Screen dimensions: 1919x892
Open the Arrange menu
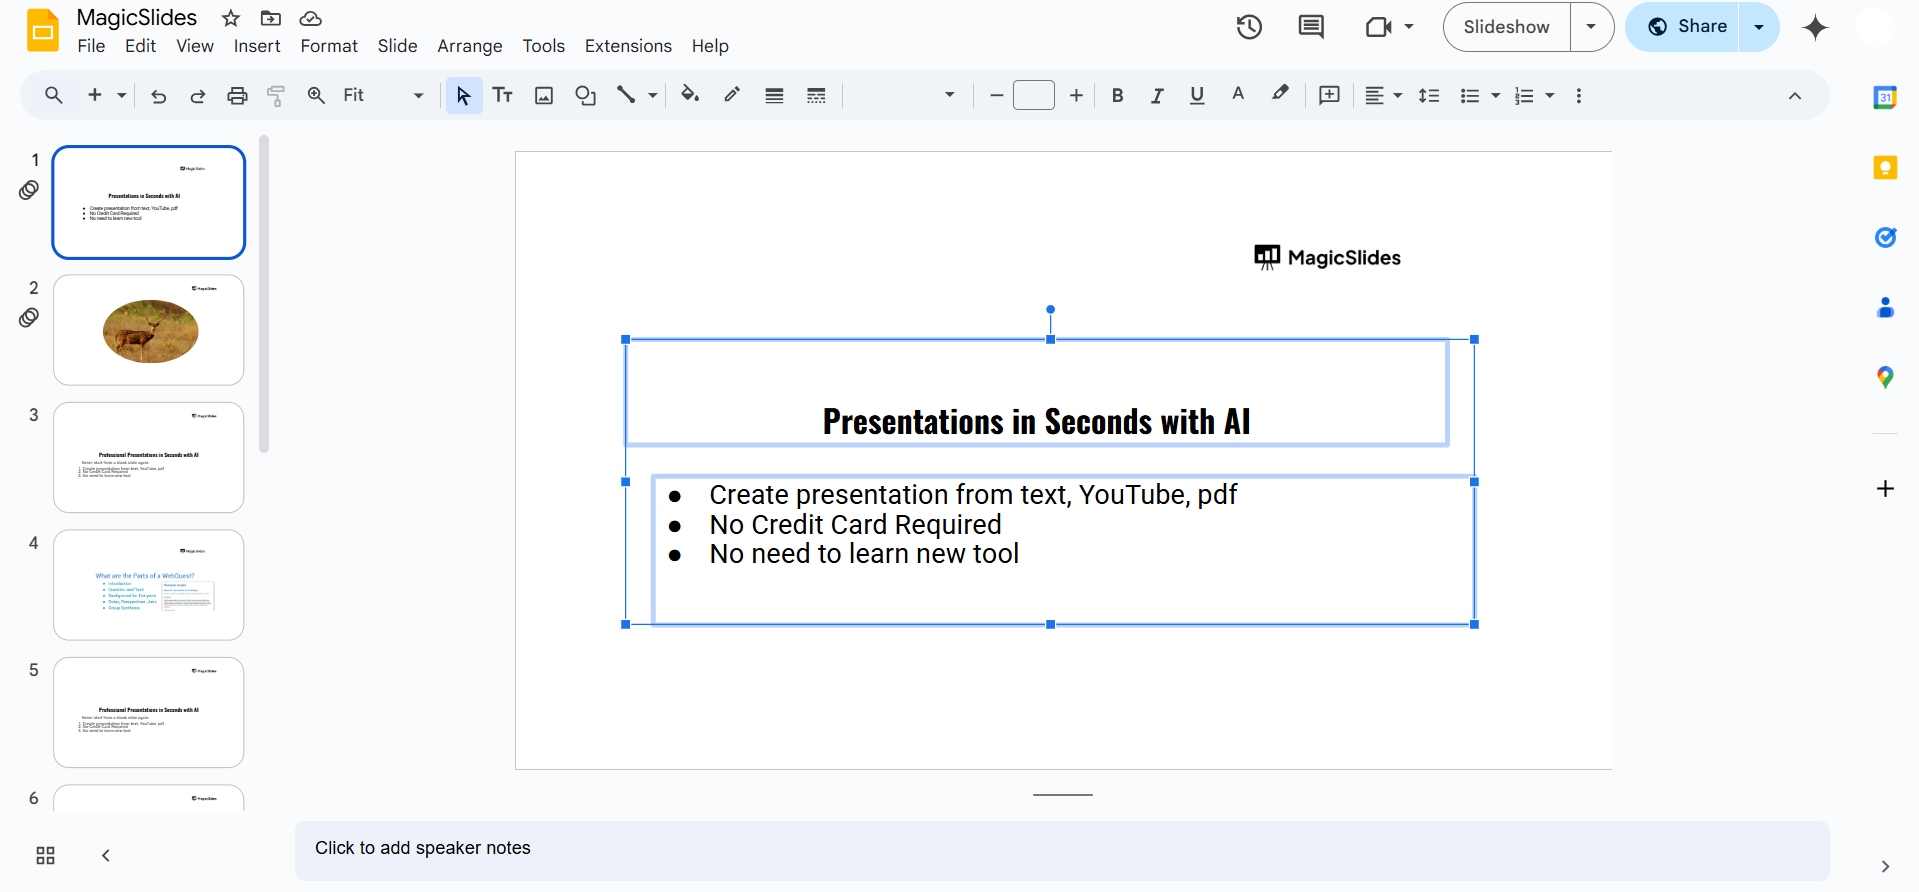pyautogui.click(x=469, y=46)
